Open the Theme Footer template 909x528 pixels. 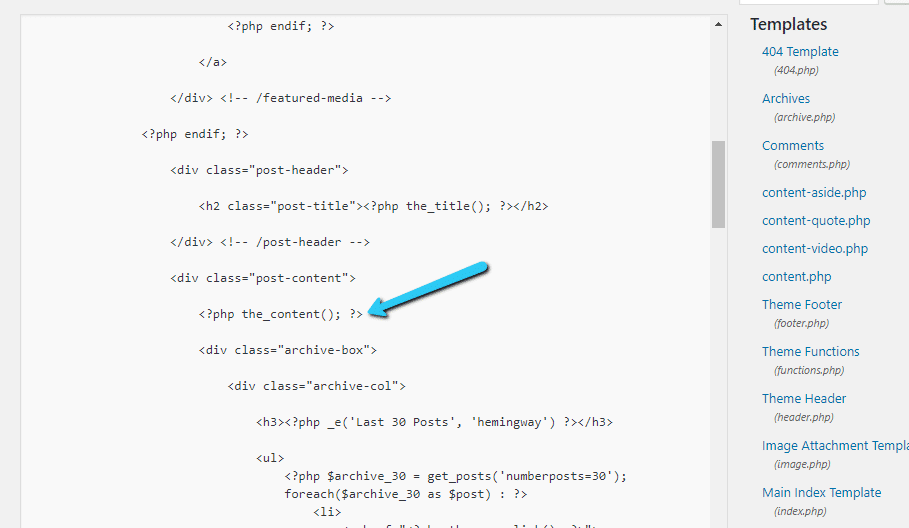coord(802,305)
